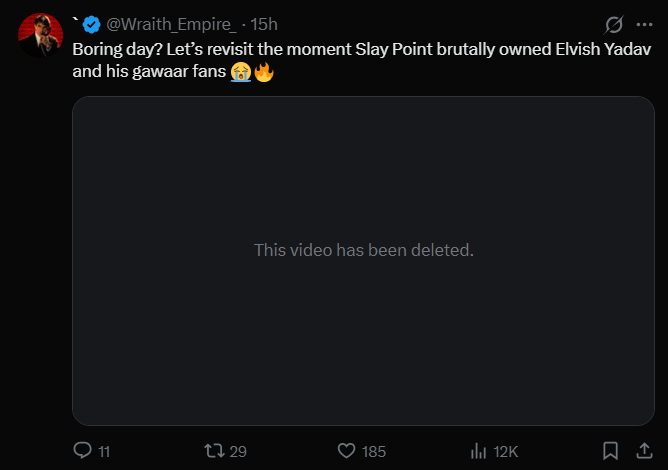The image size is (668, 470).
Task: Open the Wraith_Empire_ profile avatar
Action: tap(40, 35)
